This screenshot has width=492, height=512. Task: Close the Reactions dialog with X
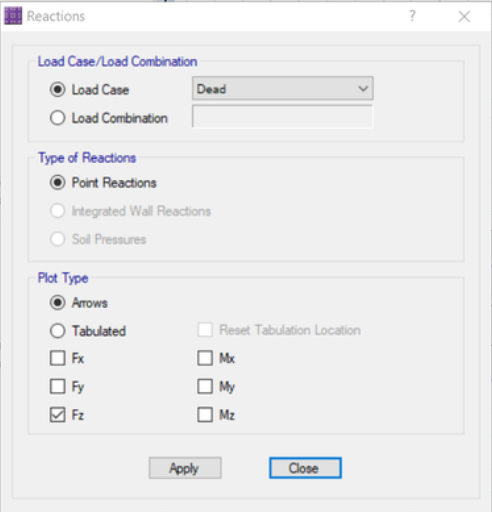coord(464,16)
